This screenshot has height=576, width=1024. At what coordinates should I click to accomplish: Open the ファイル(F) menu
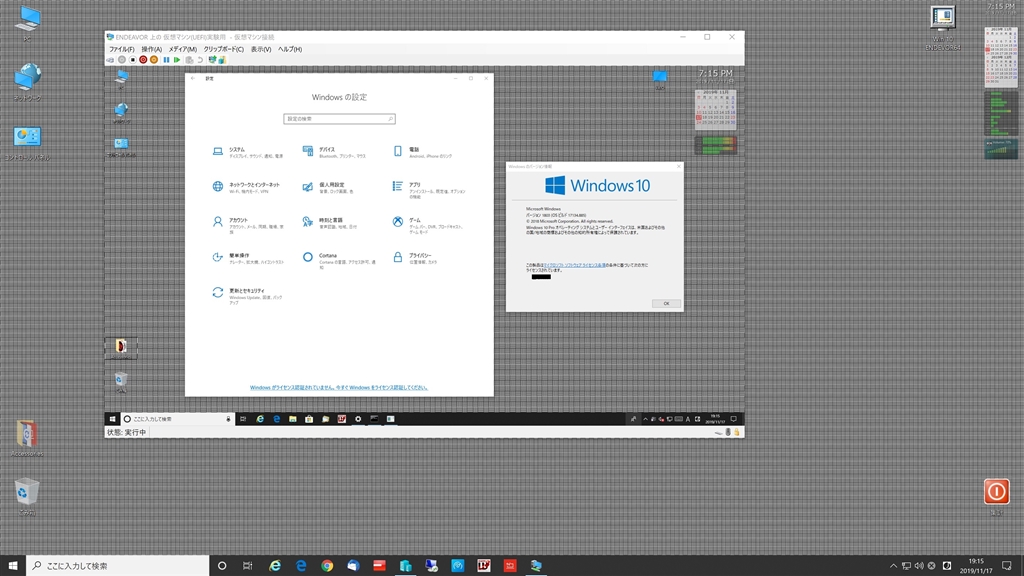pos(121,49)
